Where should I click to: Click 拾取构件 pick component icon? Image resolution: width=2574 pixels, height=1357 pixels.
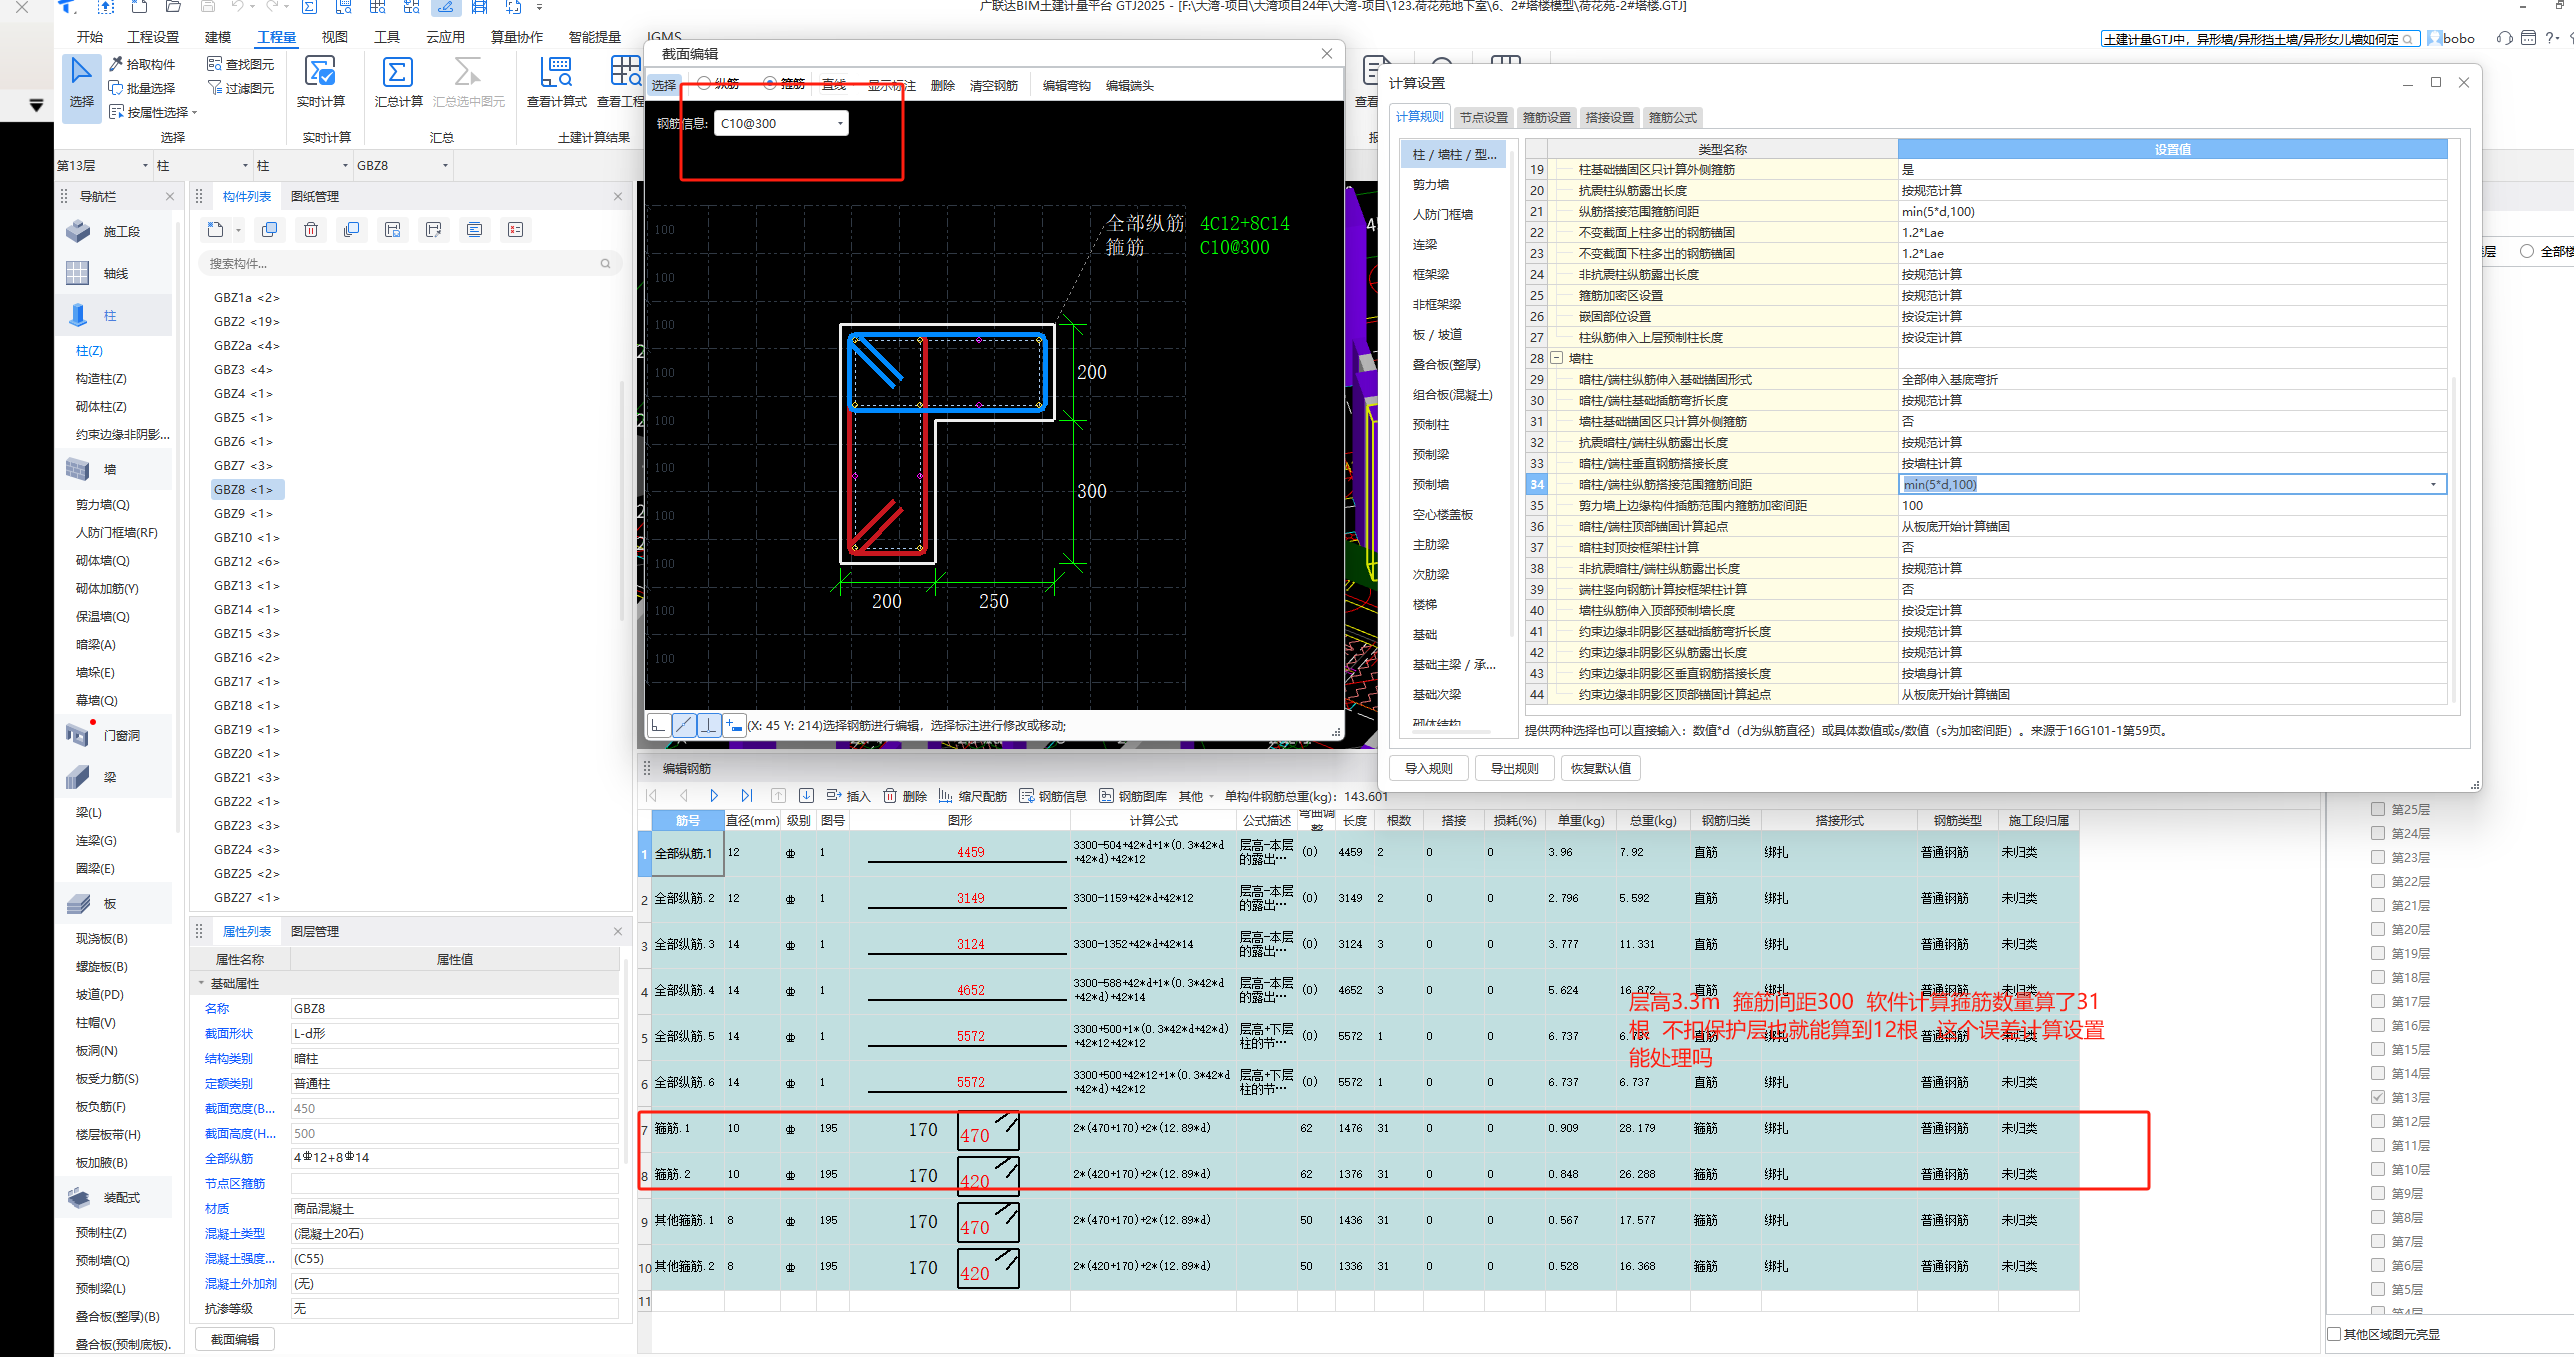point(116,64)
